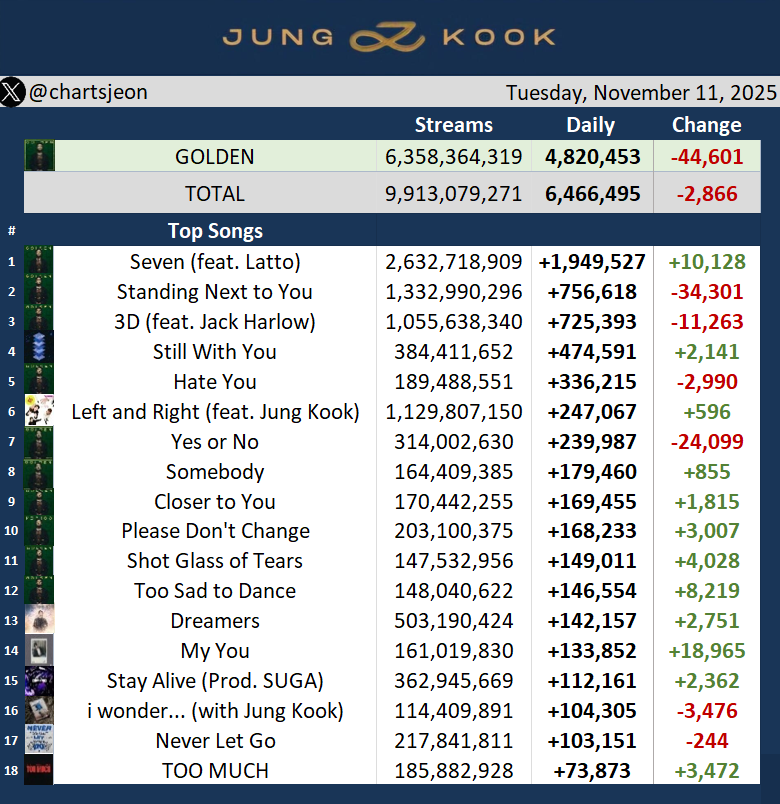Select Dreamers streams 503,190,424

click(453, 621)
